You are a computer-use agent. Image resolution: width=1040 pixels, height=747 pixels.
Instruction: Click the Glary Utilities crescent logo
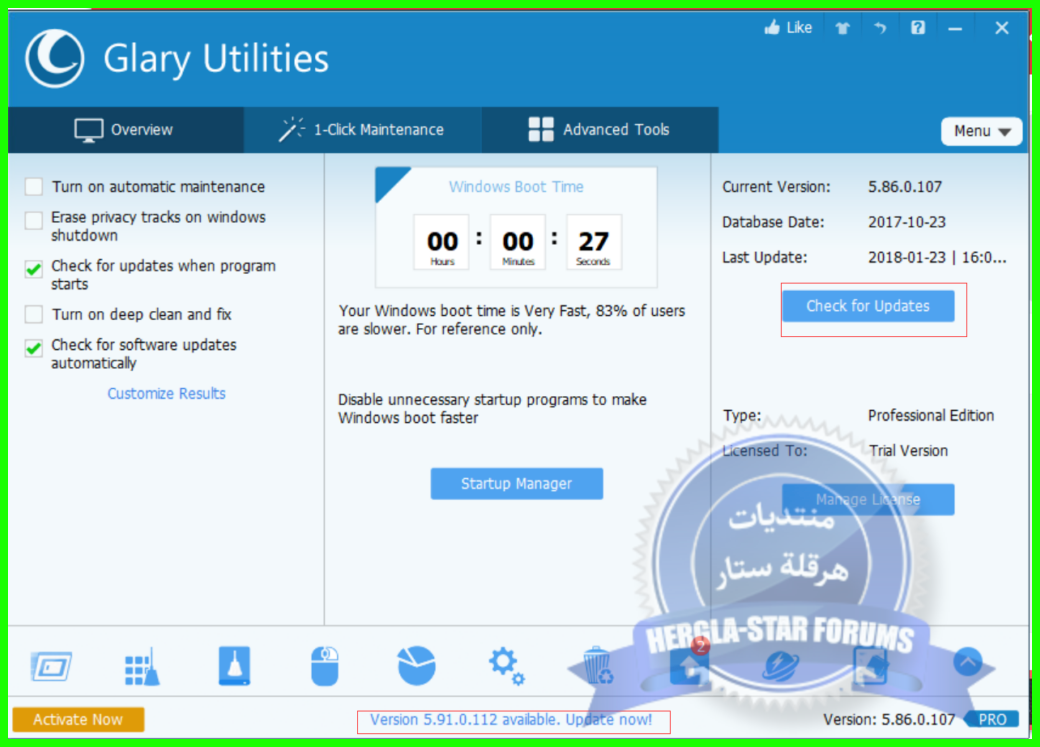(54, 58)
